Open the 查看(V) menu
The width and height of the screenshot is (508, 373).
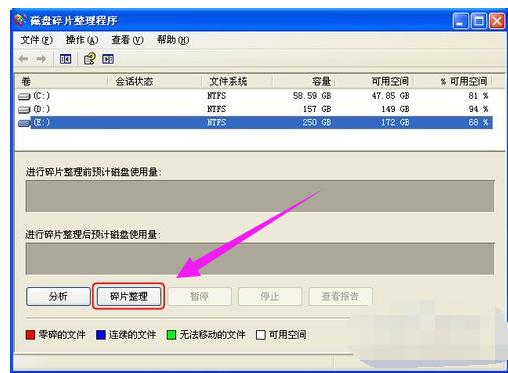127,40
